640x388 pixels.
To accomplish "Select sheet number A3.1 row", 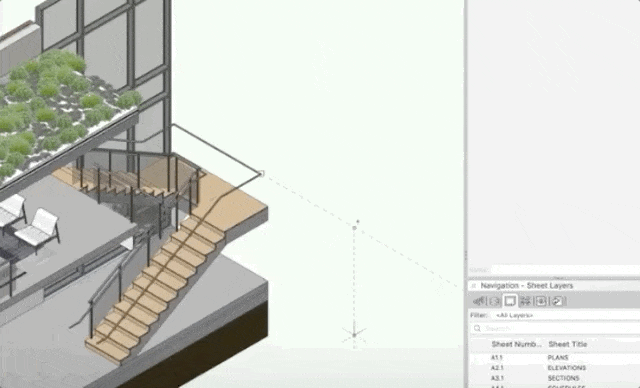I will click(x=555, y=378).
